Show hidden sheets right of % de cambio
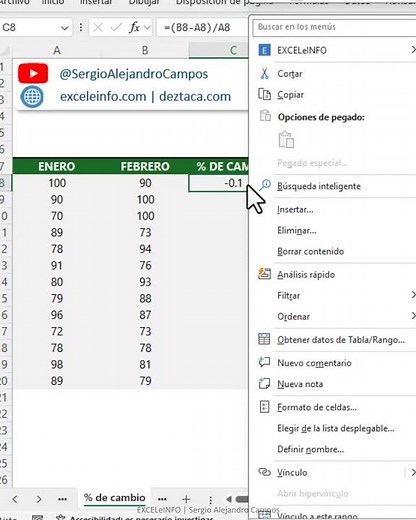The image size is (416, 520). pos(162,499)
